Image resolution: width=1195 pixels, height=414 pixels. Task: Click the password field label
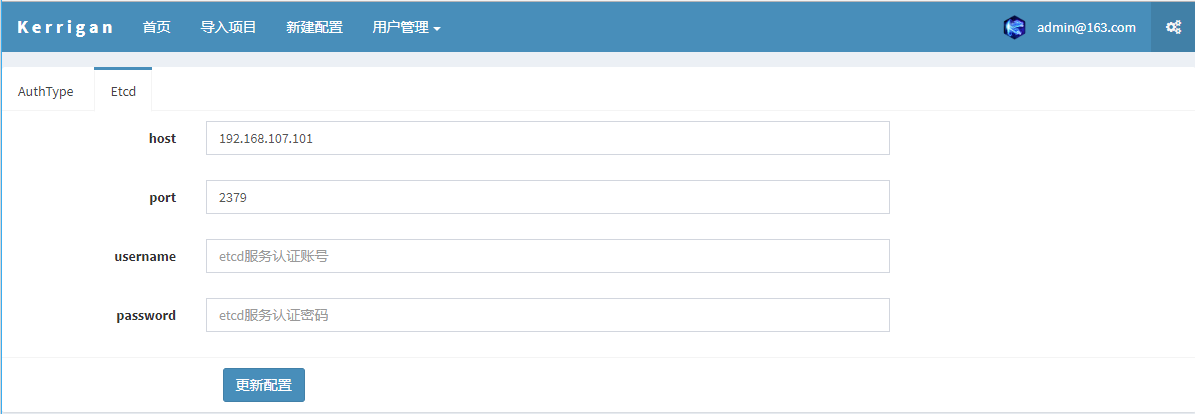tap(146, 315)
